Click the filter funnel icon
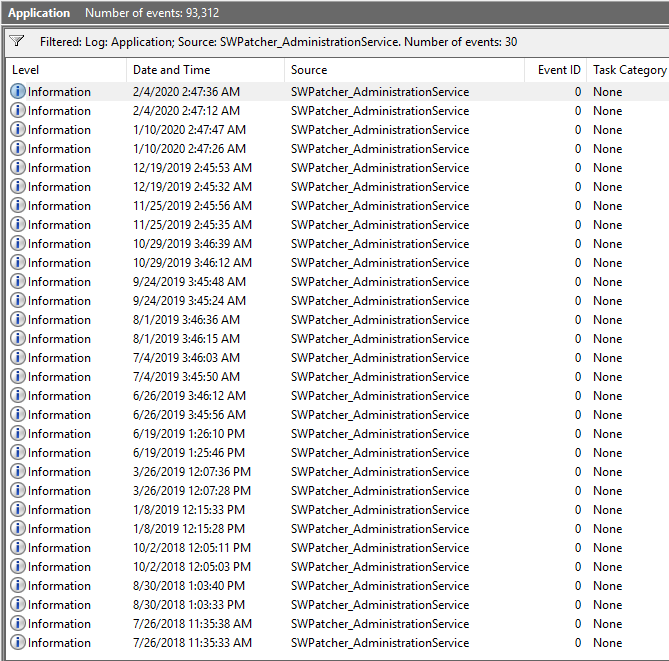 [x=17, y=41]
